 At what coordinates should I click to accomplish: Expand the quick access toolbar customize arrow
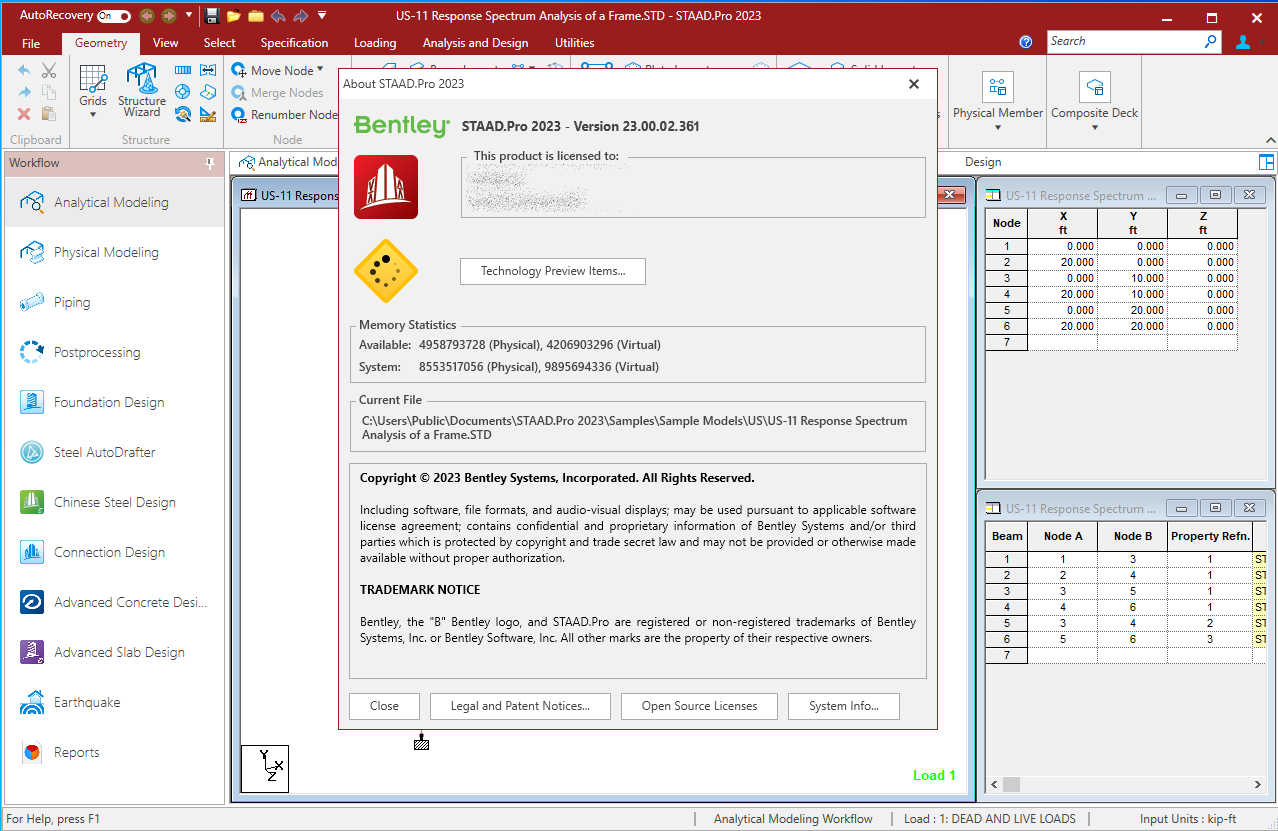(322, 16)
